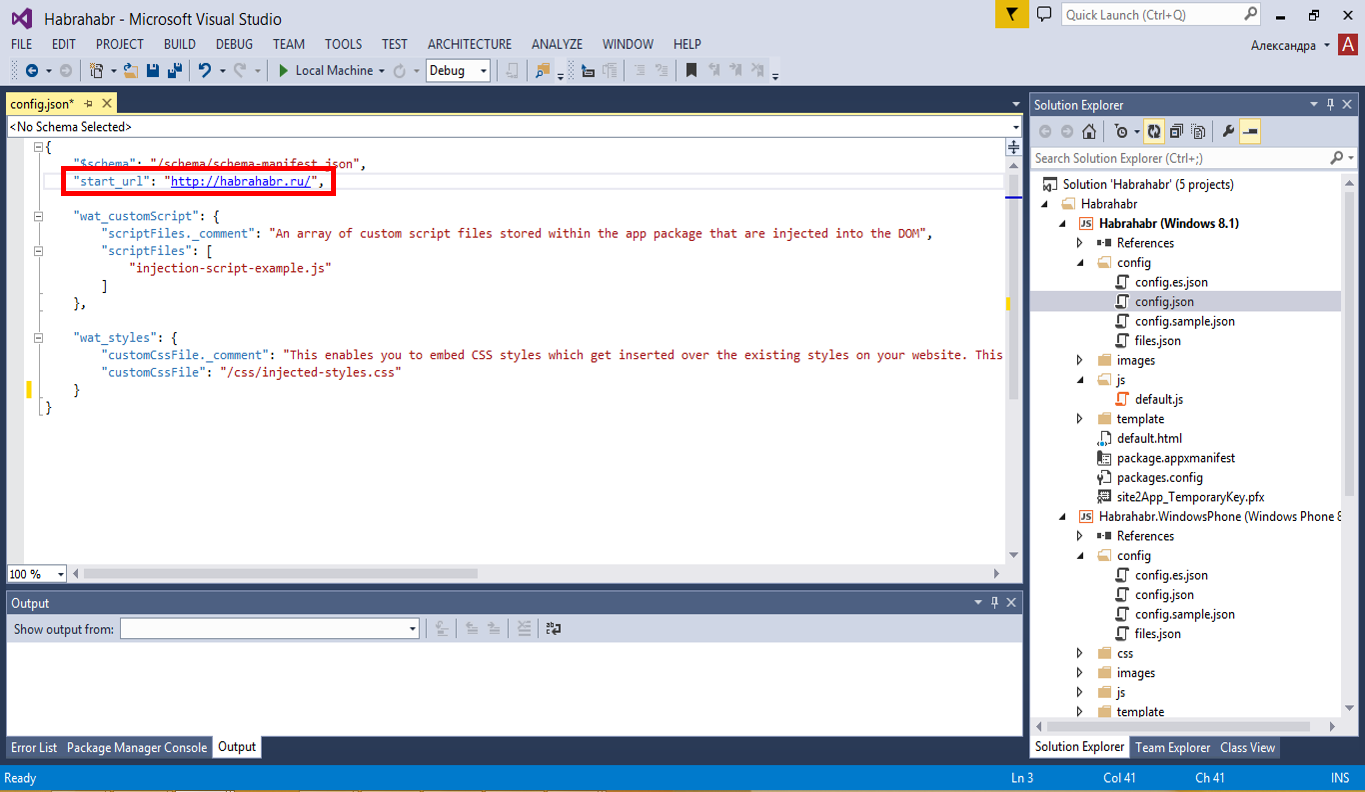Click the editor horizontal scrollbar thumb

[x=280, y=574]
